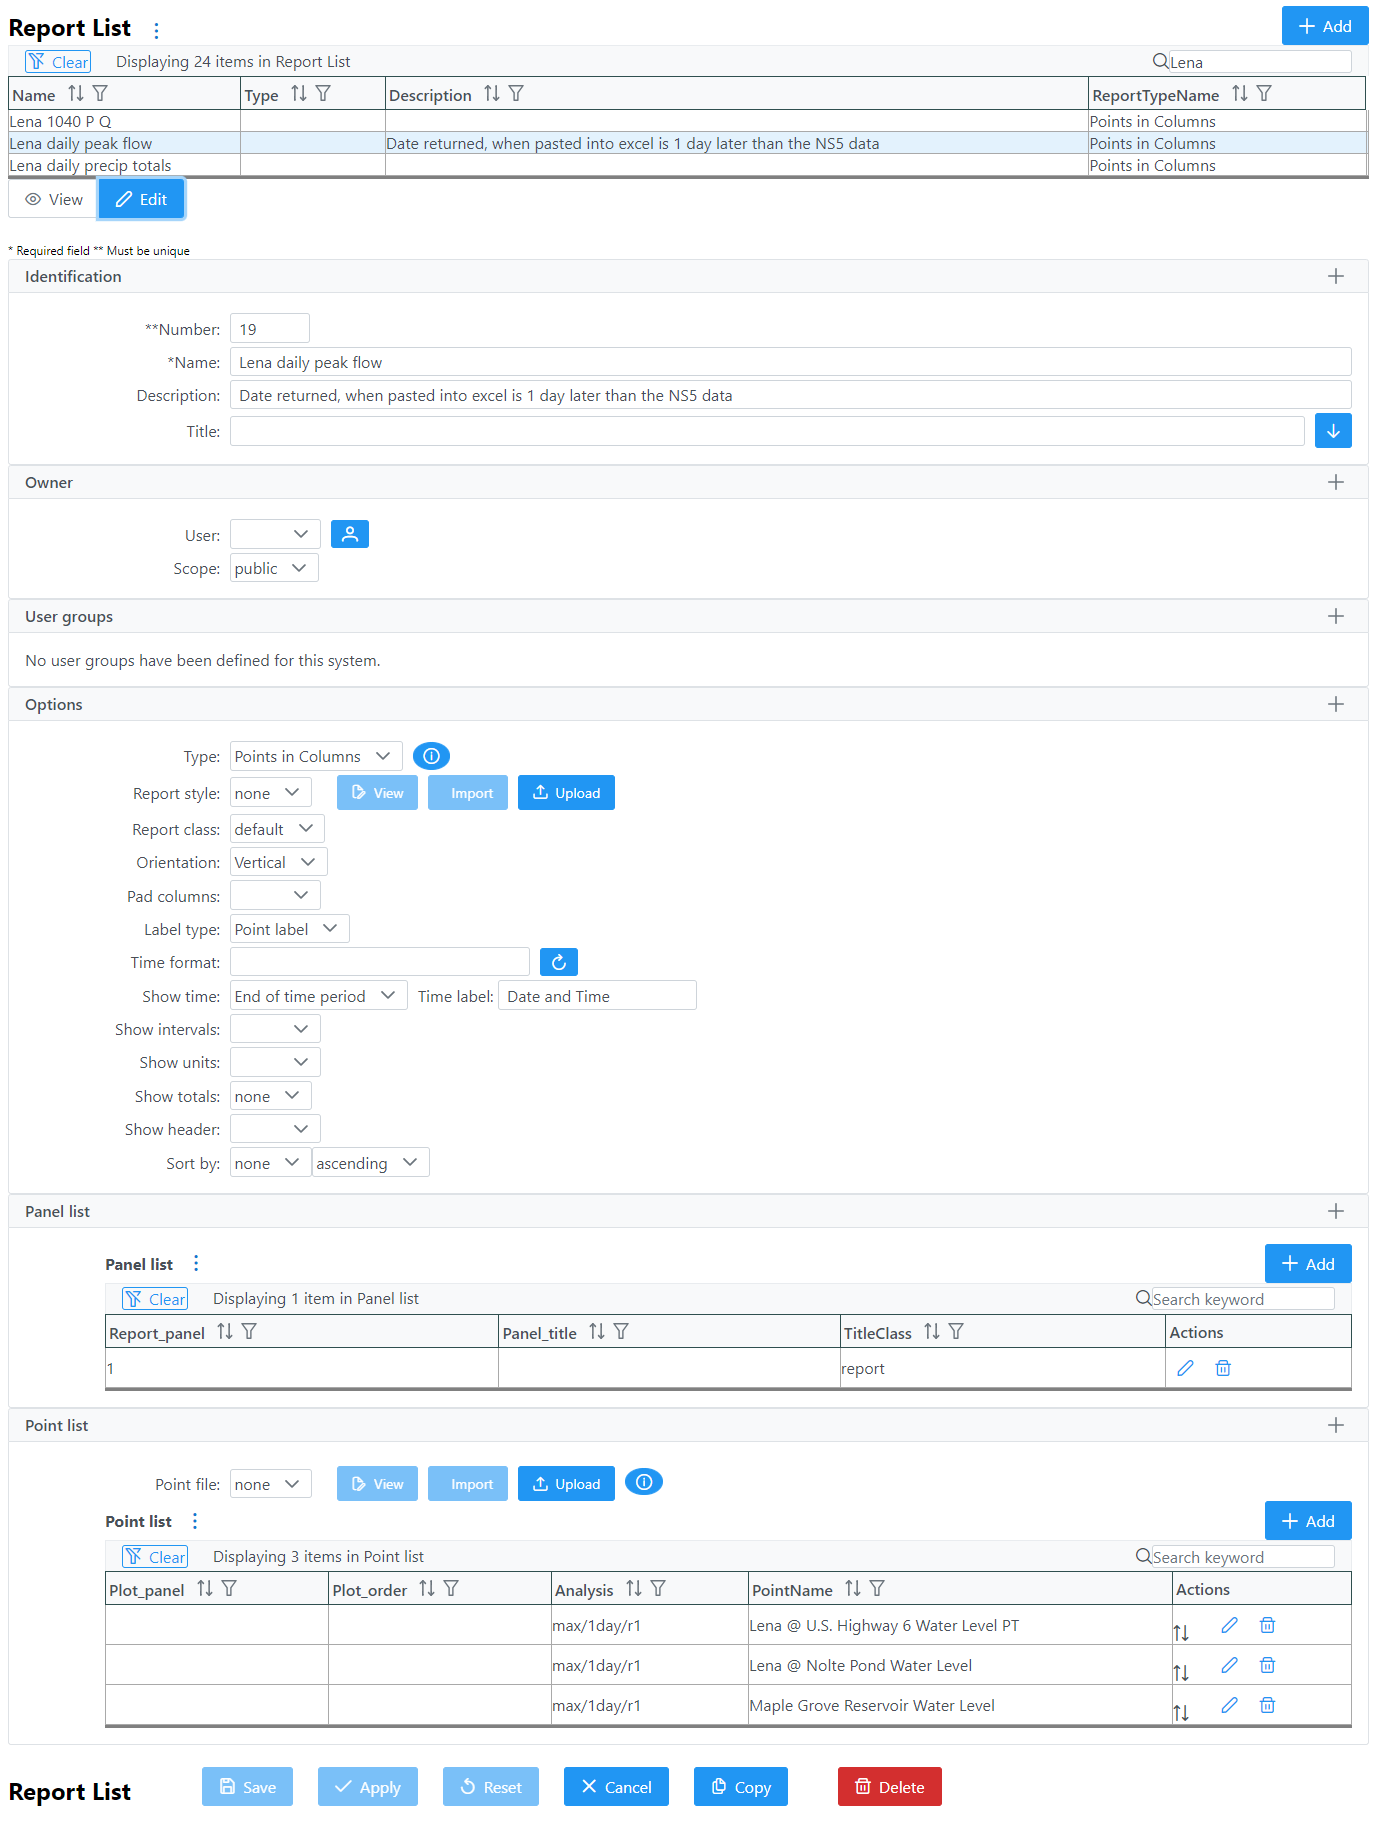
Task: Click the info icon next to Type
Action: pyautogui.click(x=431, y=756)
